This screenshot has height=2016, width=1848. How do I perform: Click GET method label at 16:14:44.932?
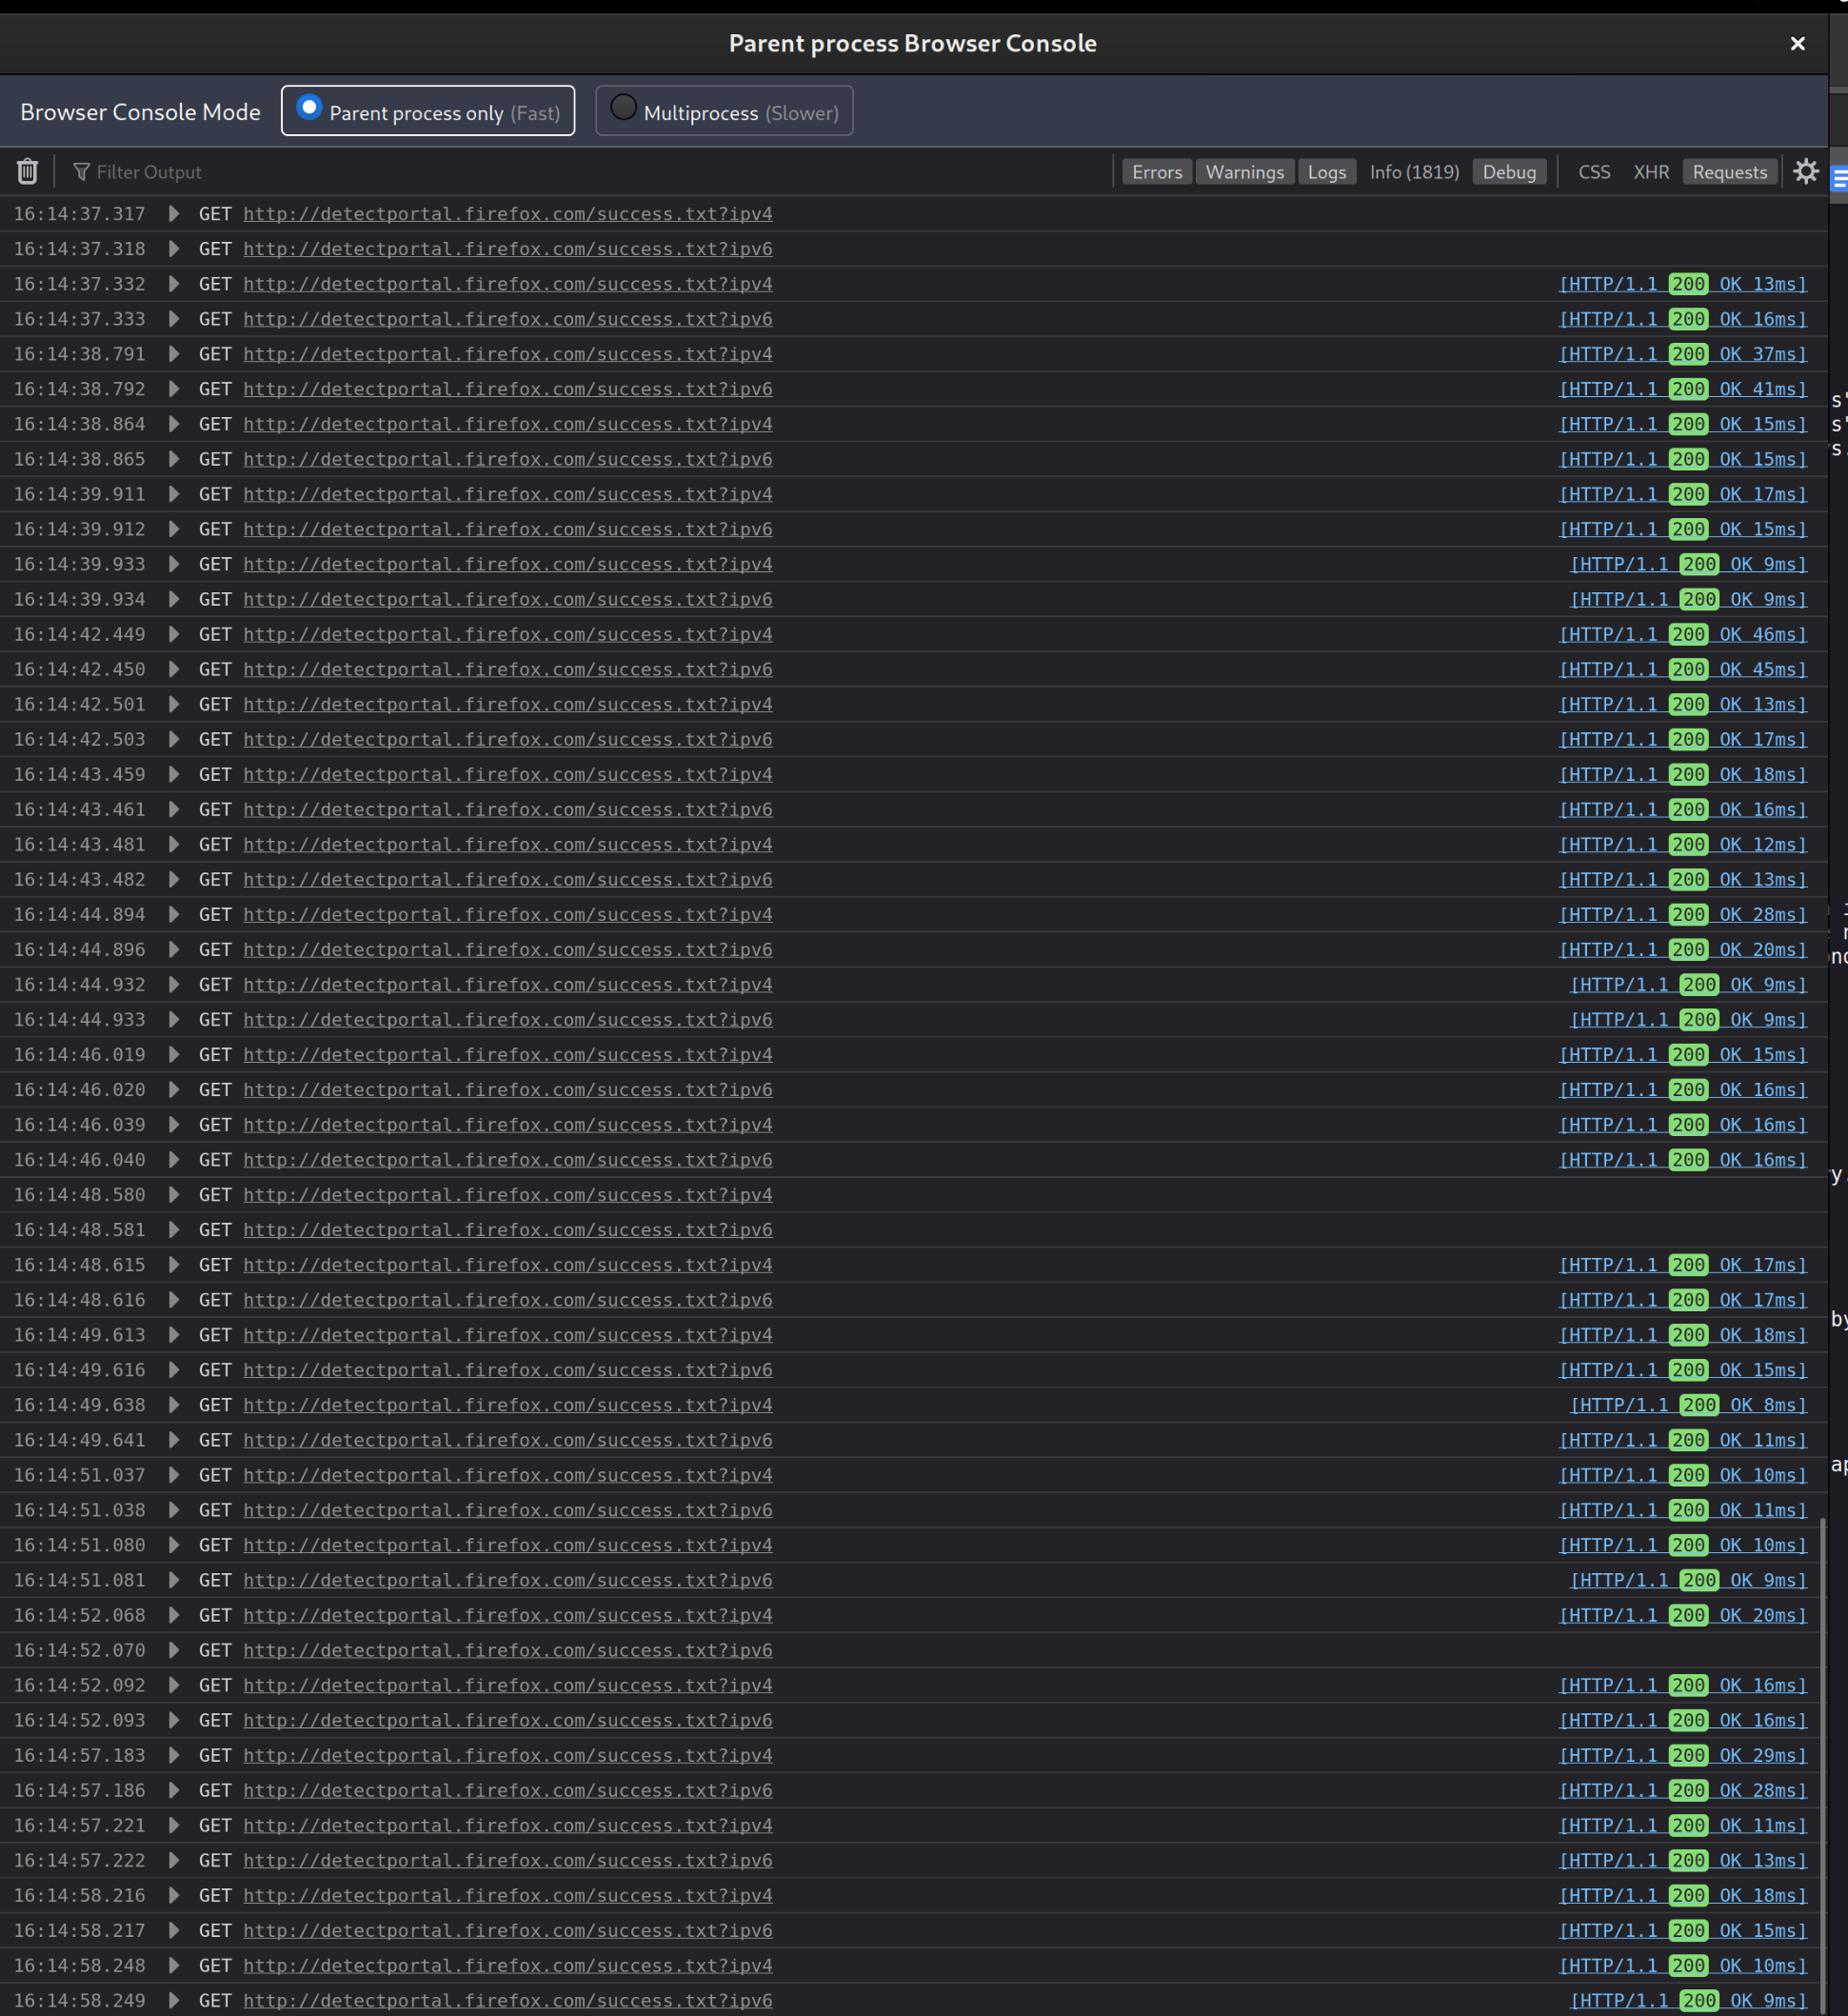pyautogui.click(x=215, y=984)
